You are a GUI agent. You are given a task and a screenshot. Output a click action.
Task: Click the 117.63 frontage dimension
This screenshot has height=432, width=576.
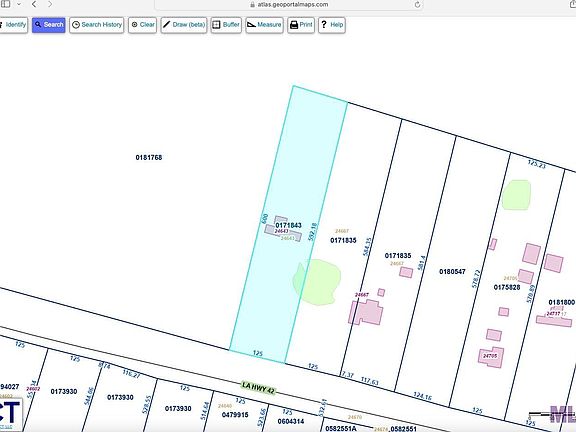pos(370,381)
